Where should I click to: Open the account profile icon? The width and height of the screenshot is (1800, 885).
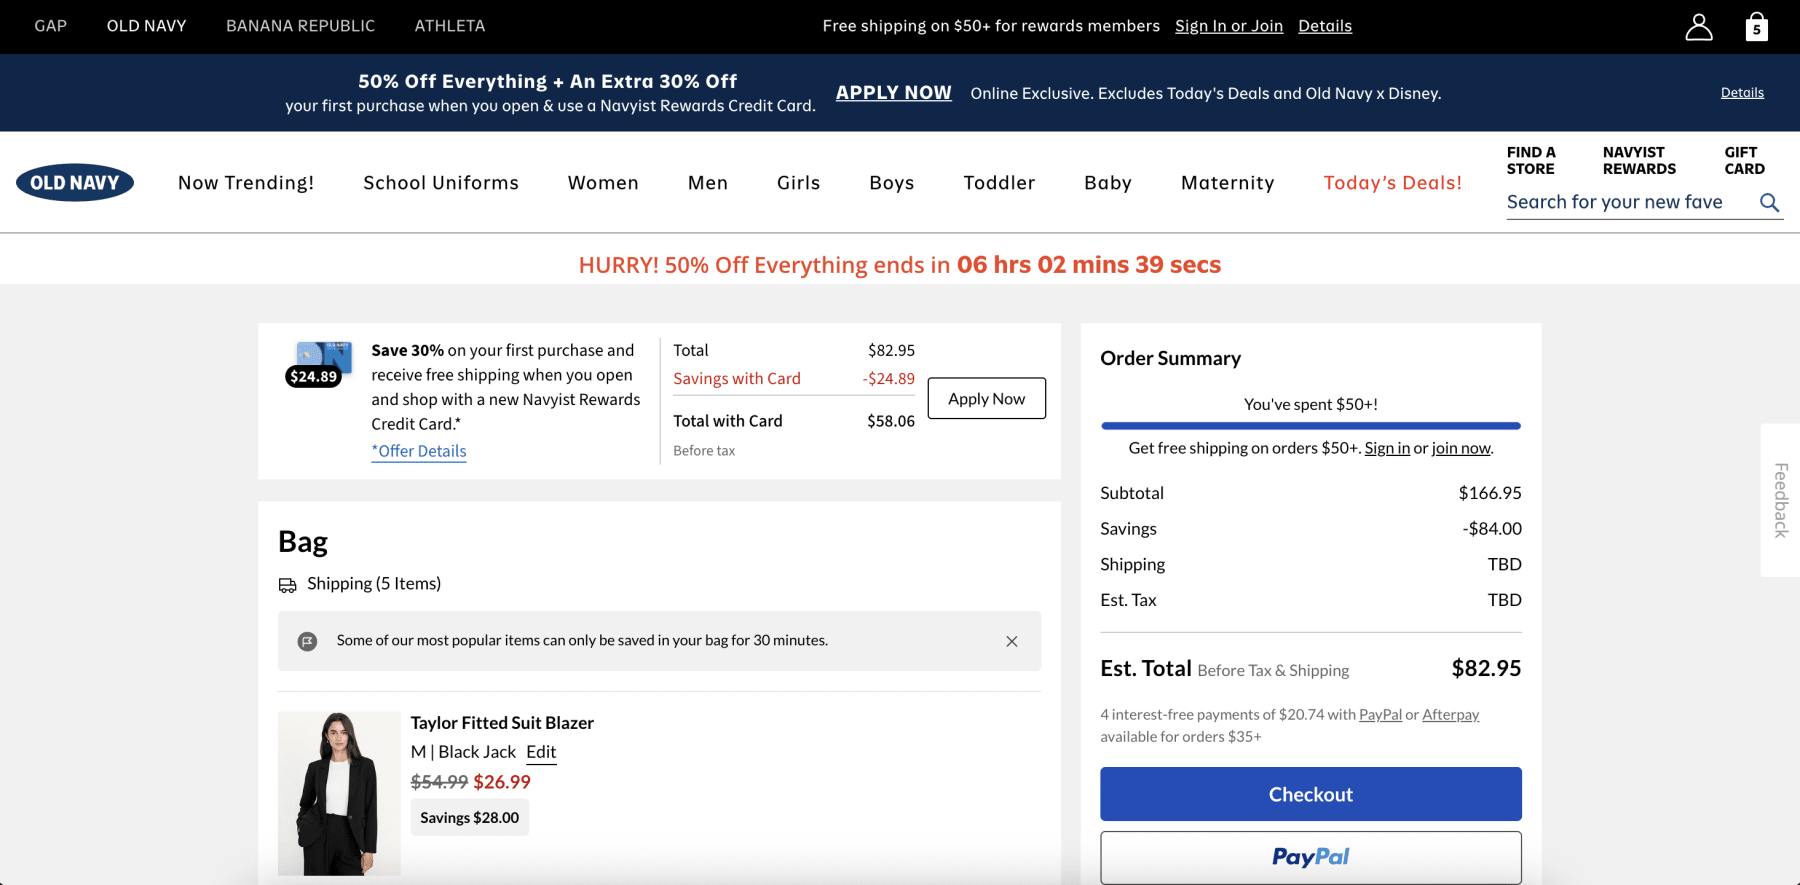(1698, 27)
